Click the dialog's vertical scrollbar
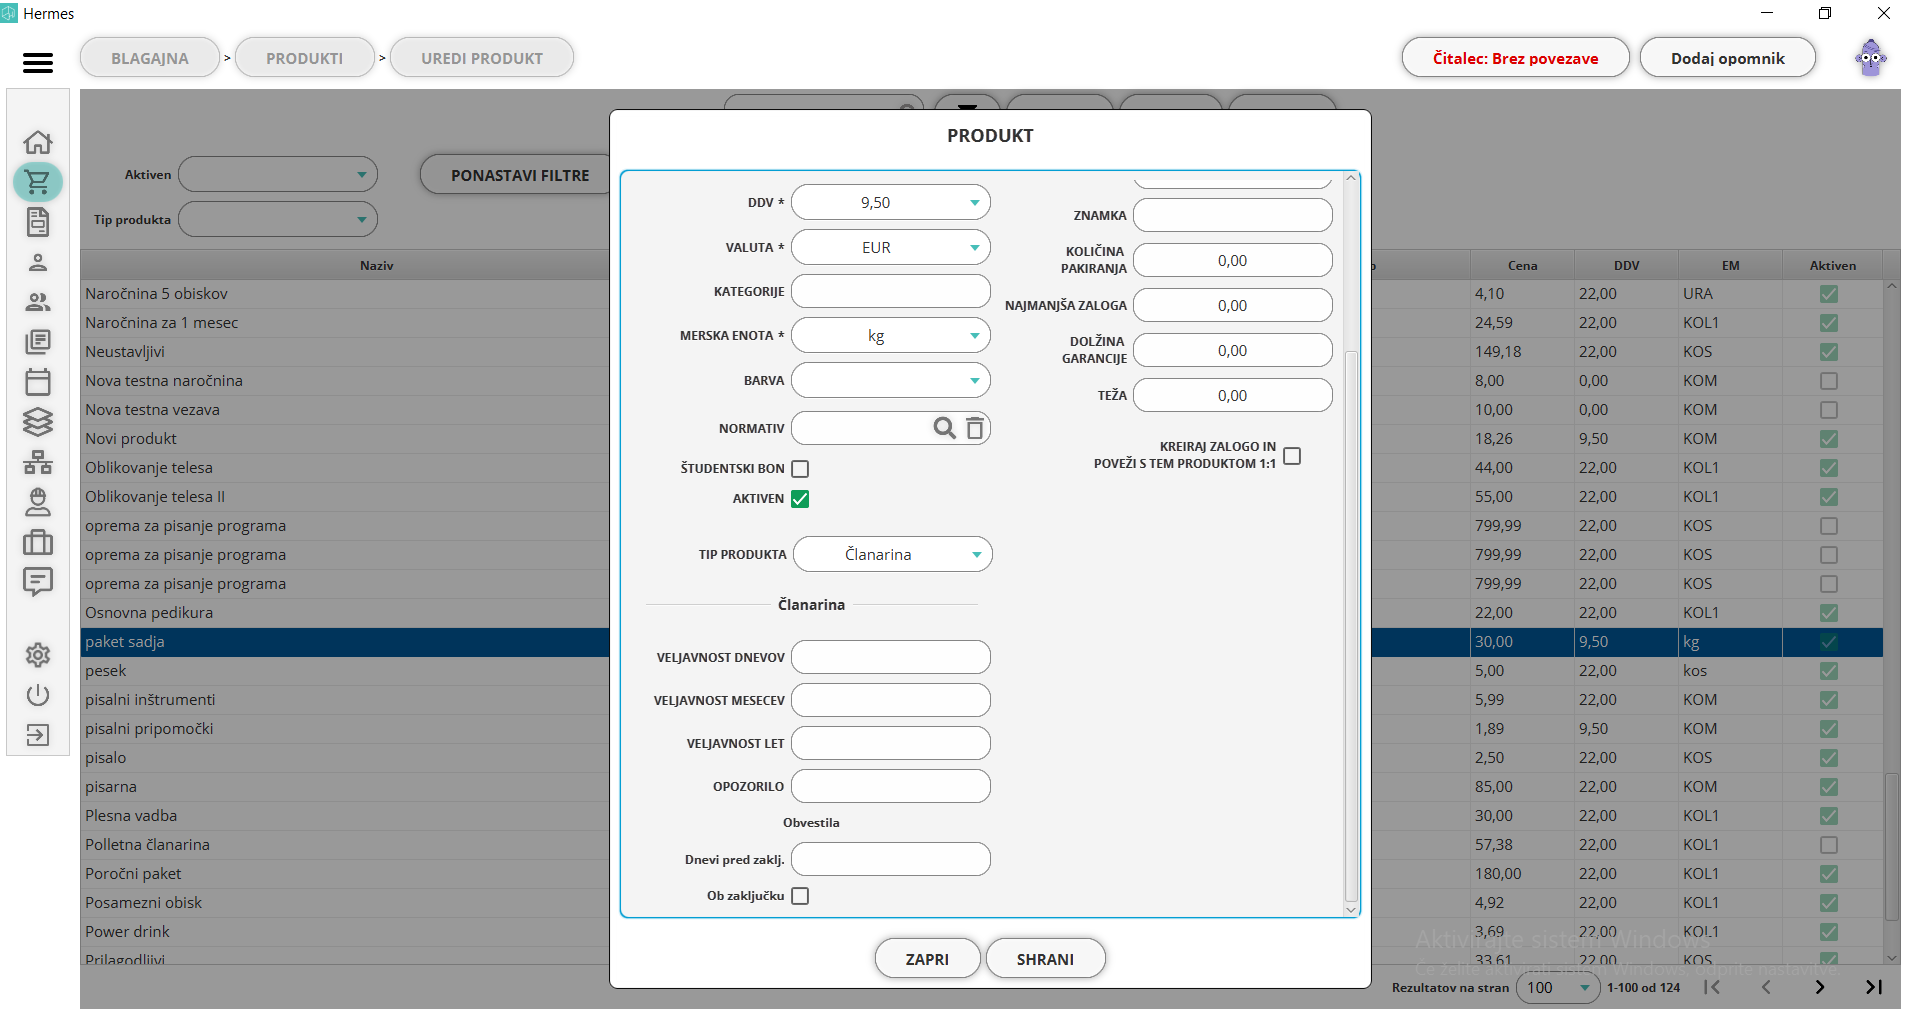1916x1027 pixels. [1351, 625]
